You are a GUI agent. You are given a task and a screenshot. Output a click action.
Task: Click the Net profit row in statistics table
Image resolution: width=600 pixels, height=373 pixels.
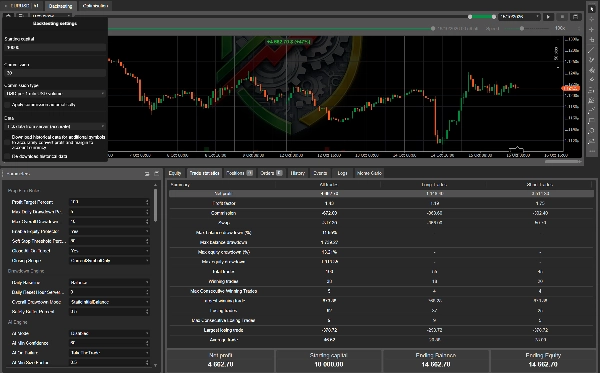[381, 194]
